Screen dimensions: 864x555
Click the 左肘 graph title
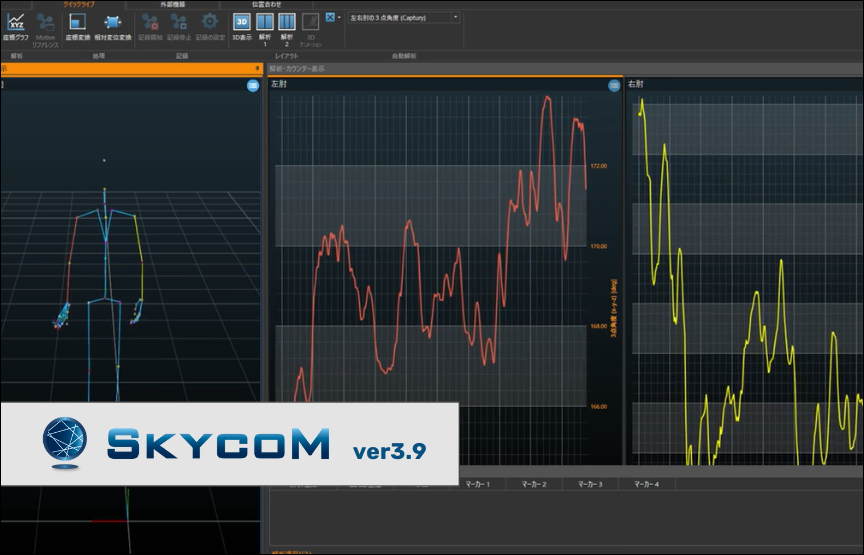pyautogui.click(x=279, y=84)
